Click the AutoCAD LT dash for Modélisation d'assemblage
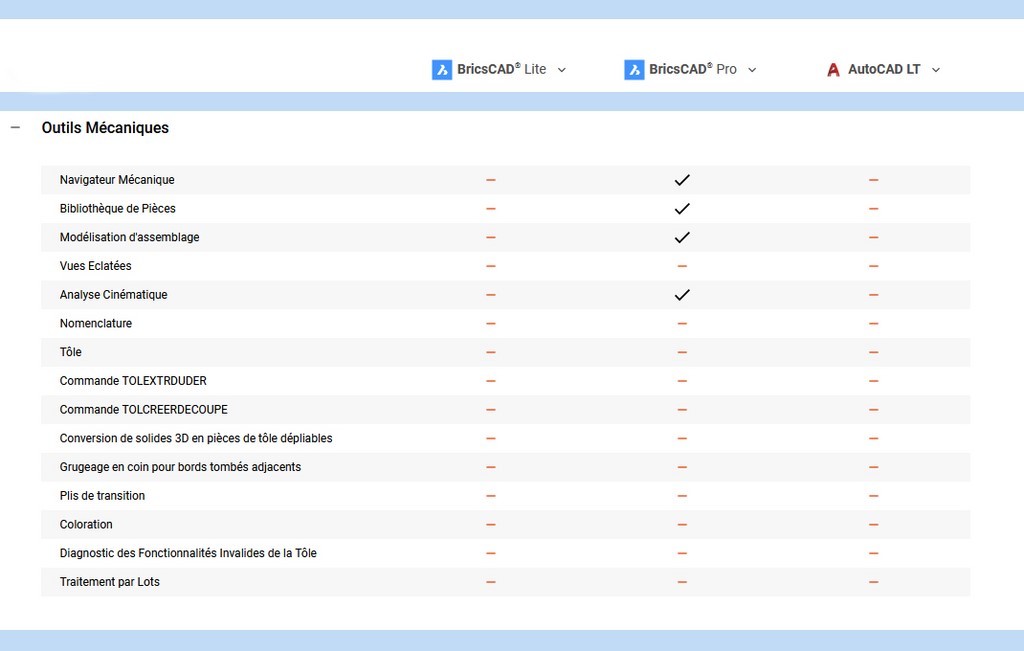This screenshot has width=1024, height=651. coord(873,237)
